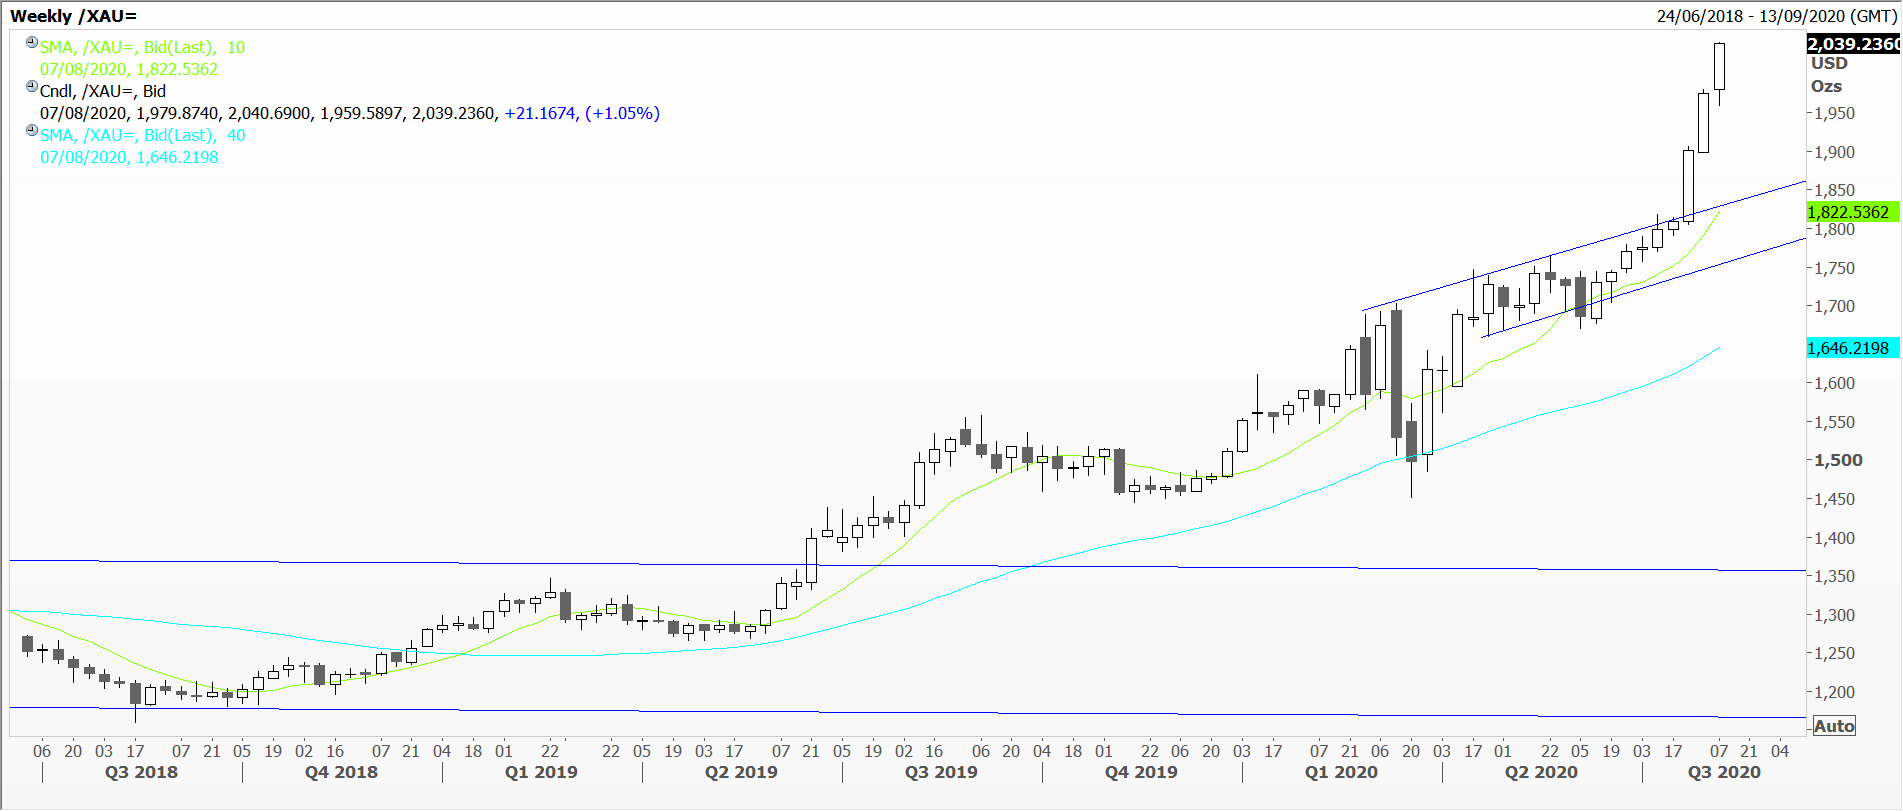
Task: Click the 1,200 price axis label
Action: point(1834,692)
